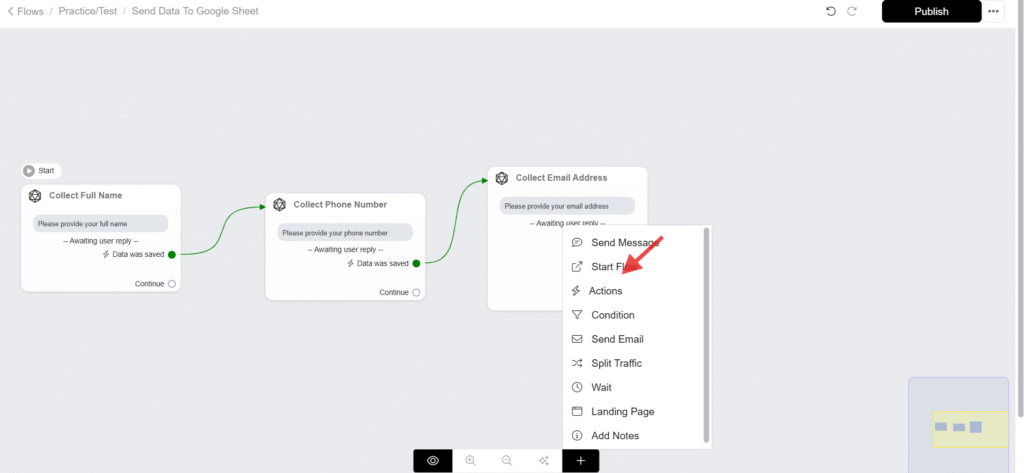Click the zoom out magnifier icon
Viewport: 1024px width, 473px height.
coord(507,461)
